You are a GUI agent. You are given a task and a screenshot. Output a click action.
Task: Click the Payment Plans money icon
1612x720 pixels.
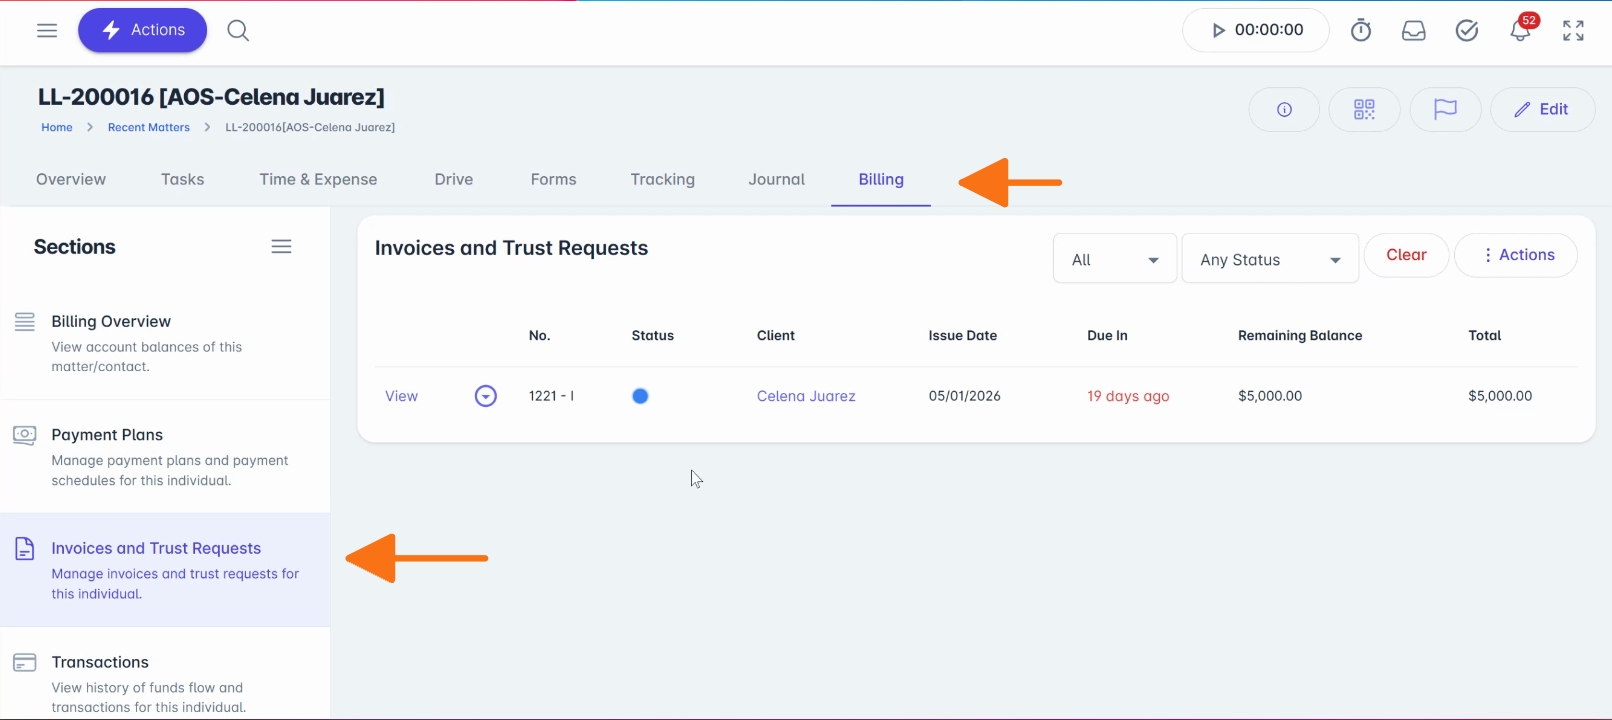pyautogui.click(x=25, y=435)
